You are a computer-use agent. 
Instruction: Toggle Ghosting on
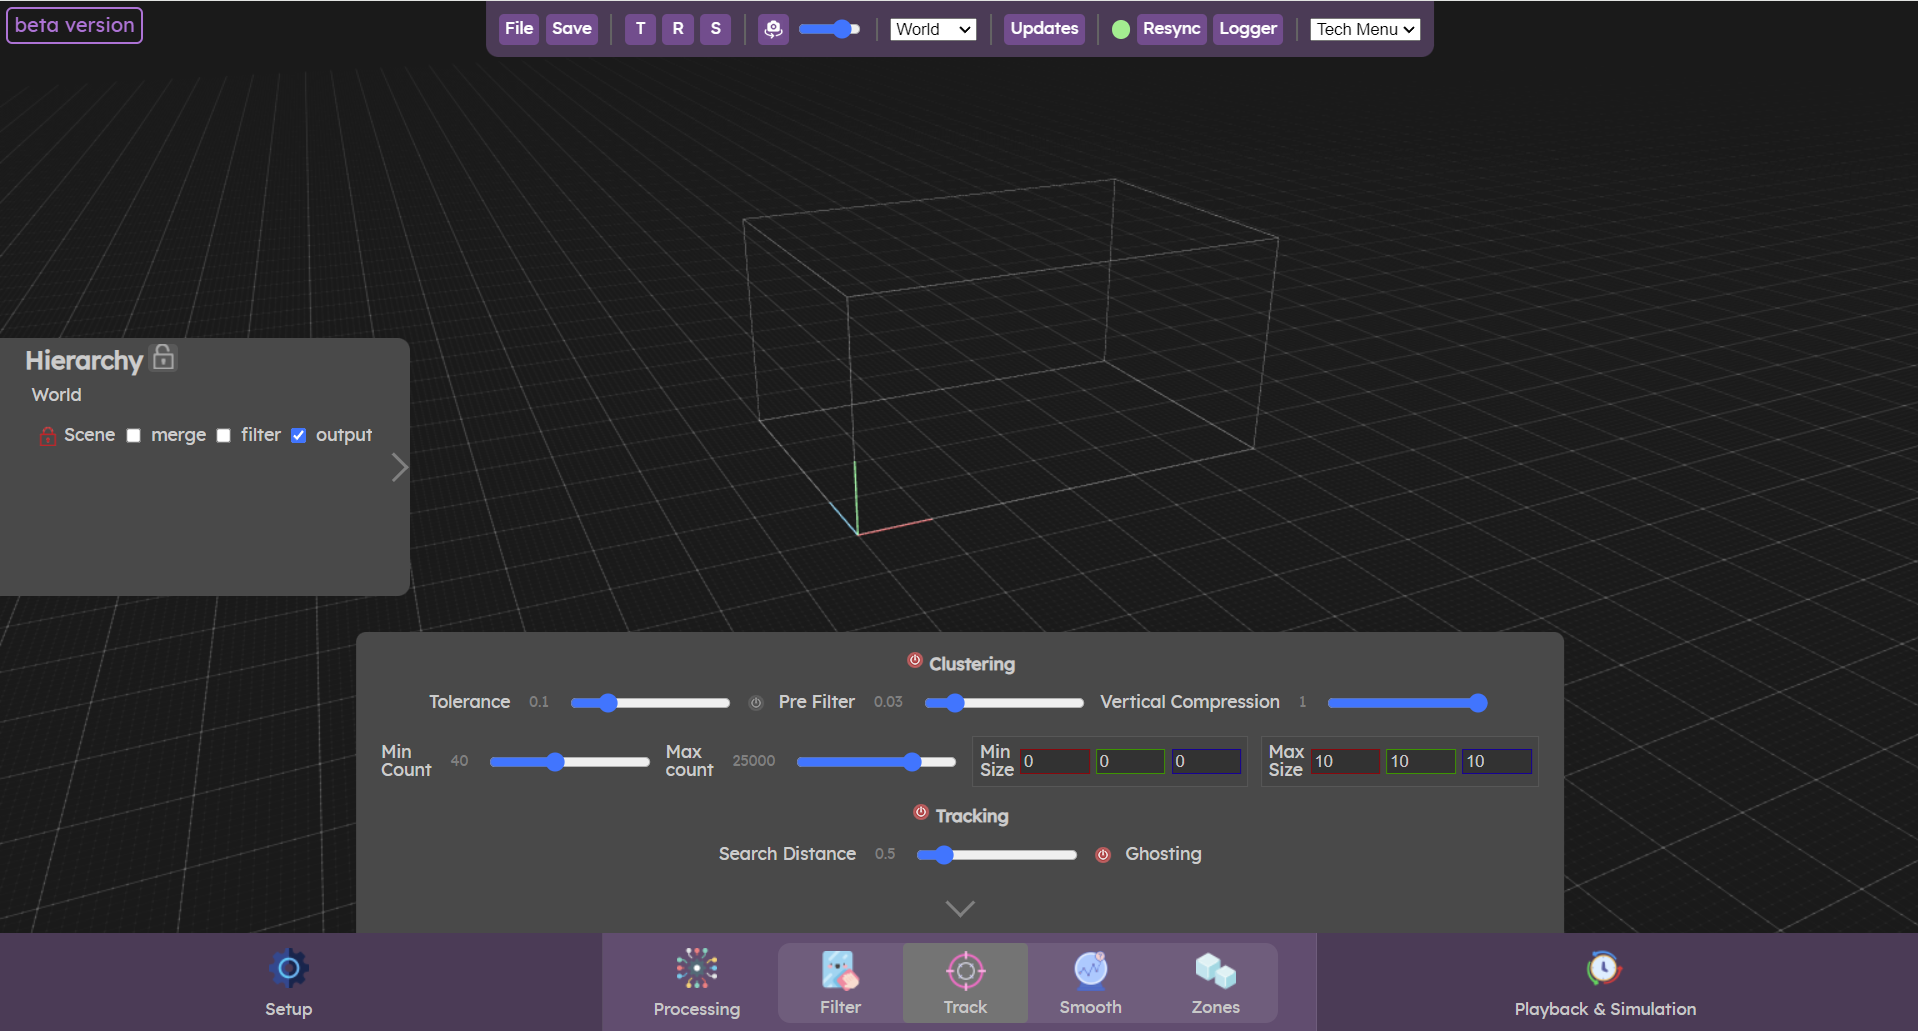pos(1103,855)
